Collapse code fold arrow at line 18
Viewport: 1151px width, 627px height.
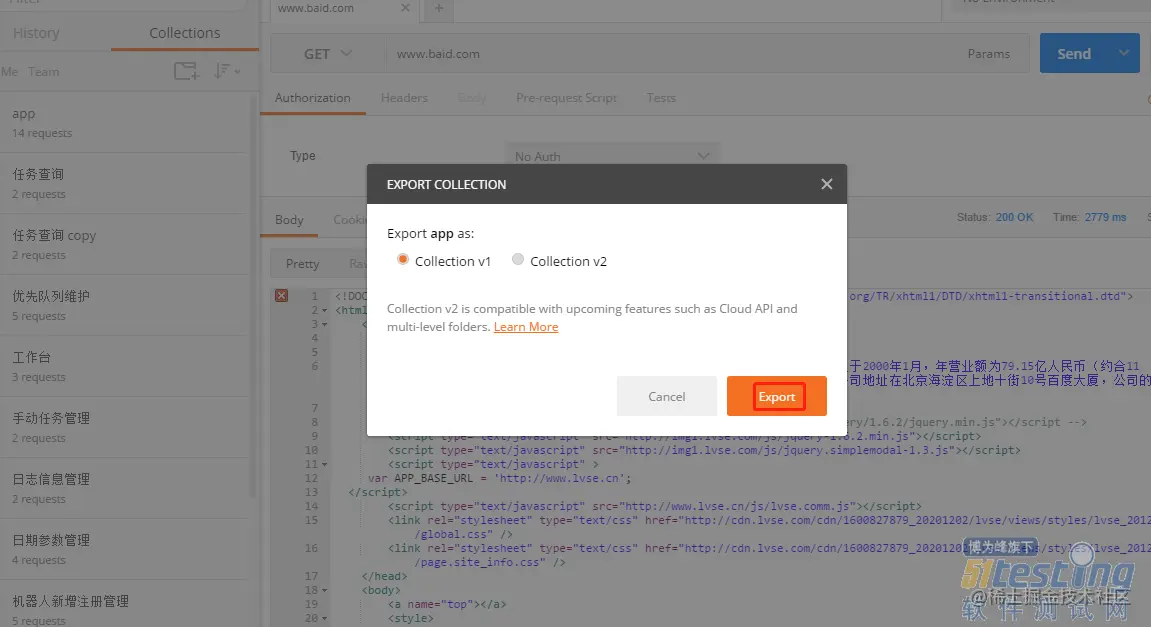[324, 590]
